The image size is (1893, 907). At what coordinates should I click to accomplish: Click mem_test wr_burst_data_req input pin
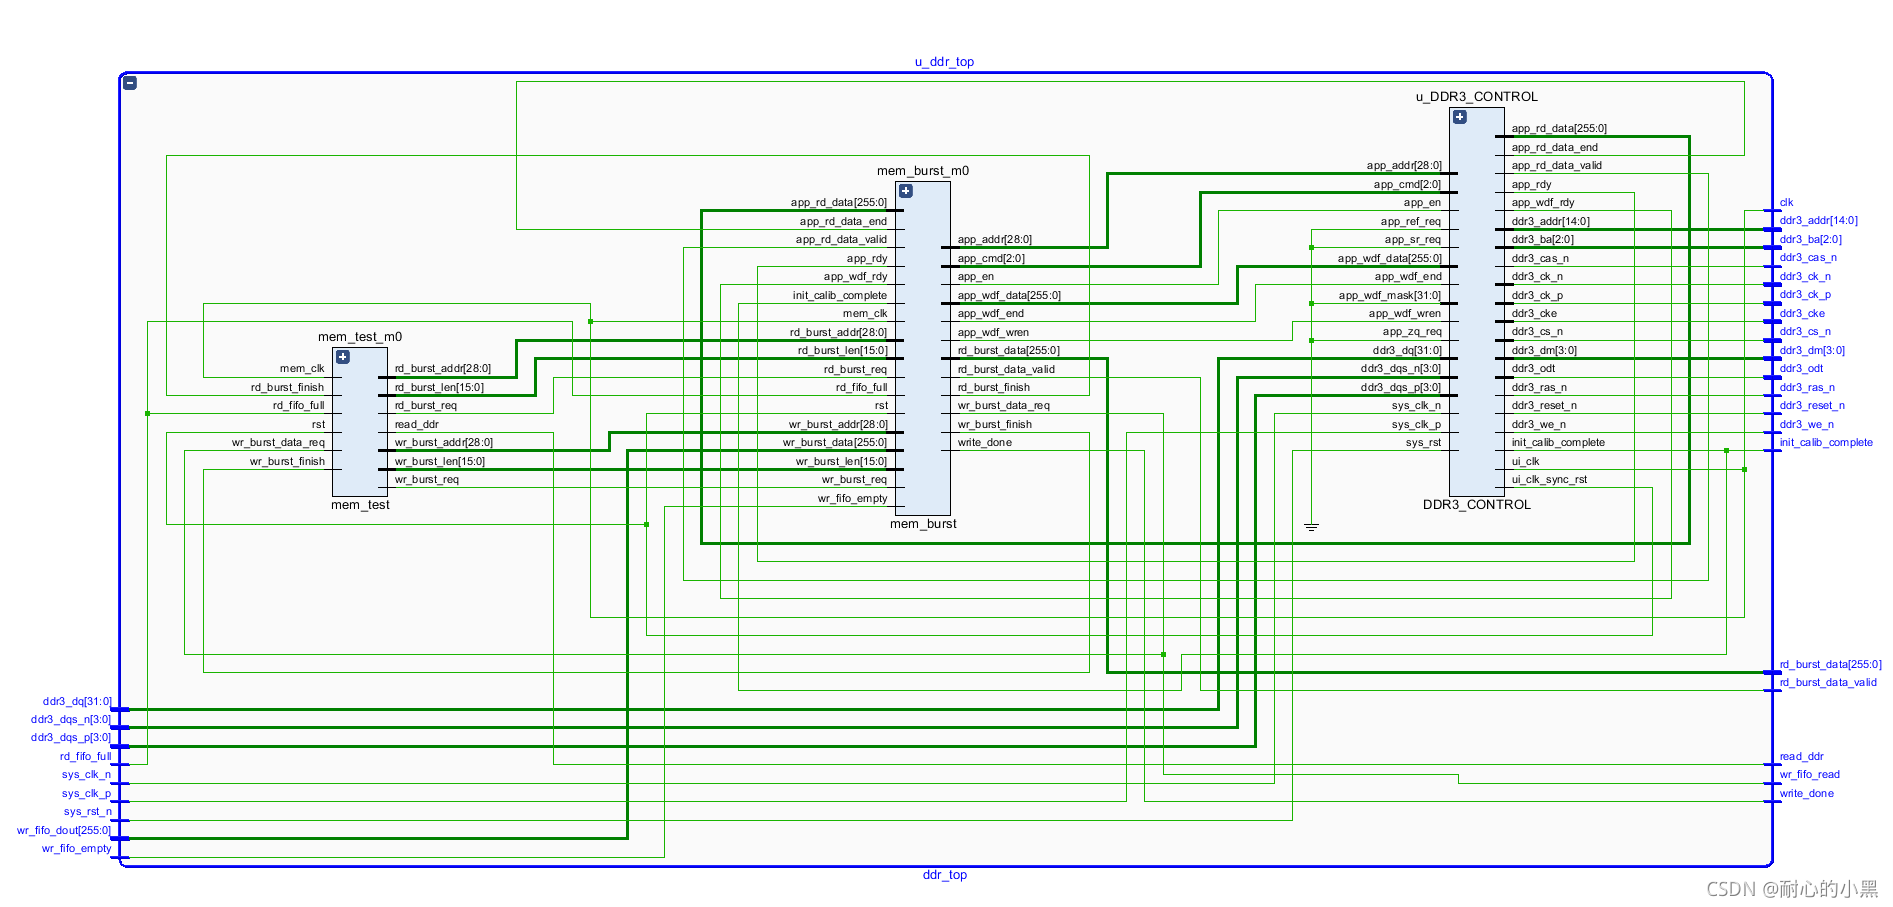pos(278,443)
